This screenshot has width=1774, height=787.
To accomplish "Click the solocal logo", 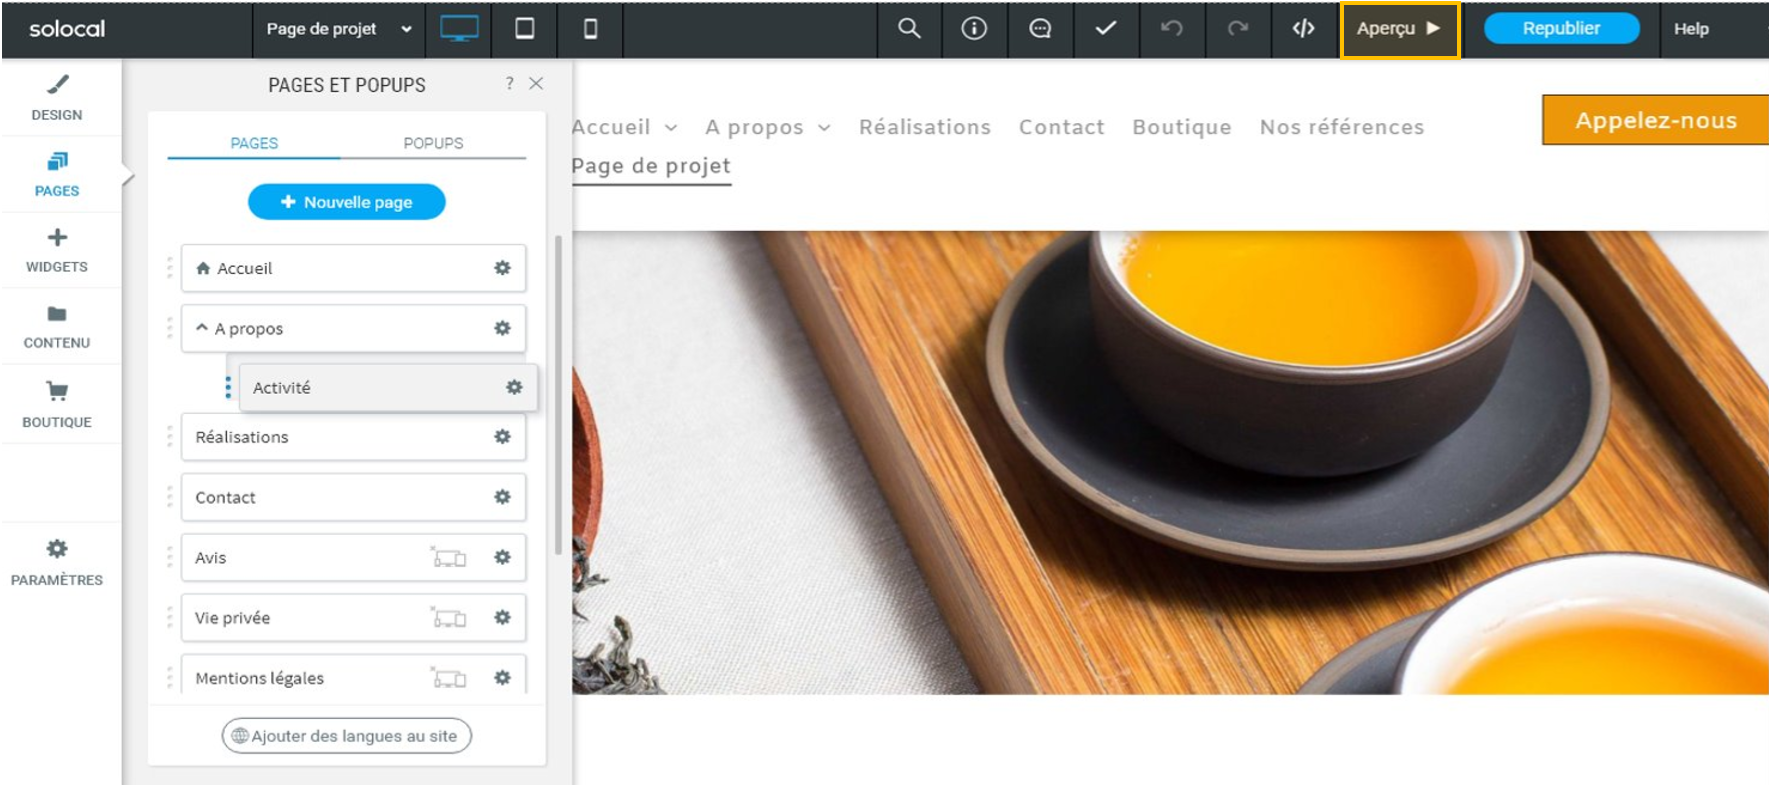I will click(x=67, y=29).
